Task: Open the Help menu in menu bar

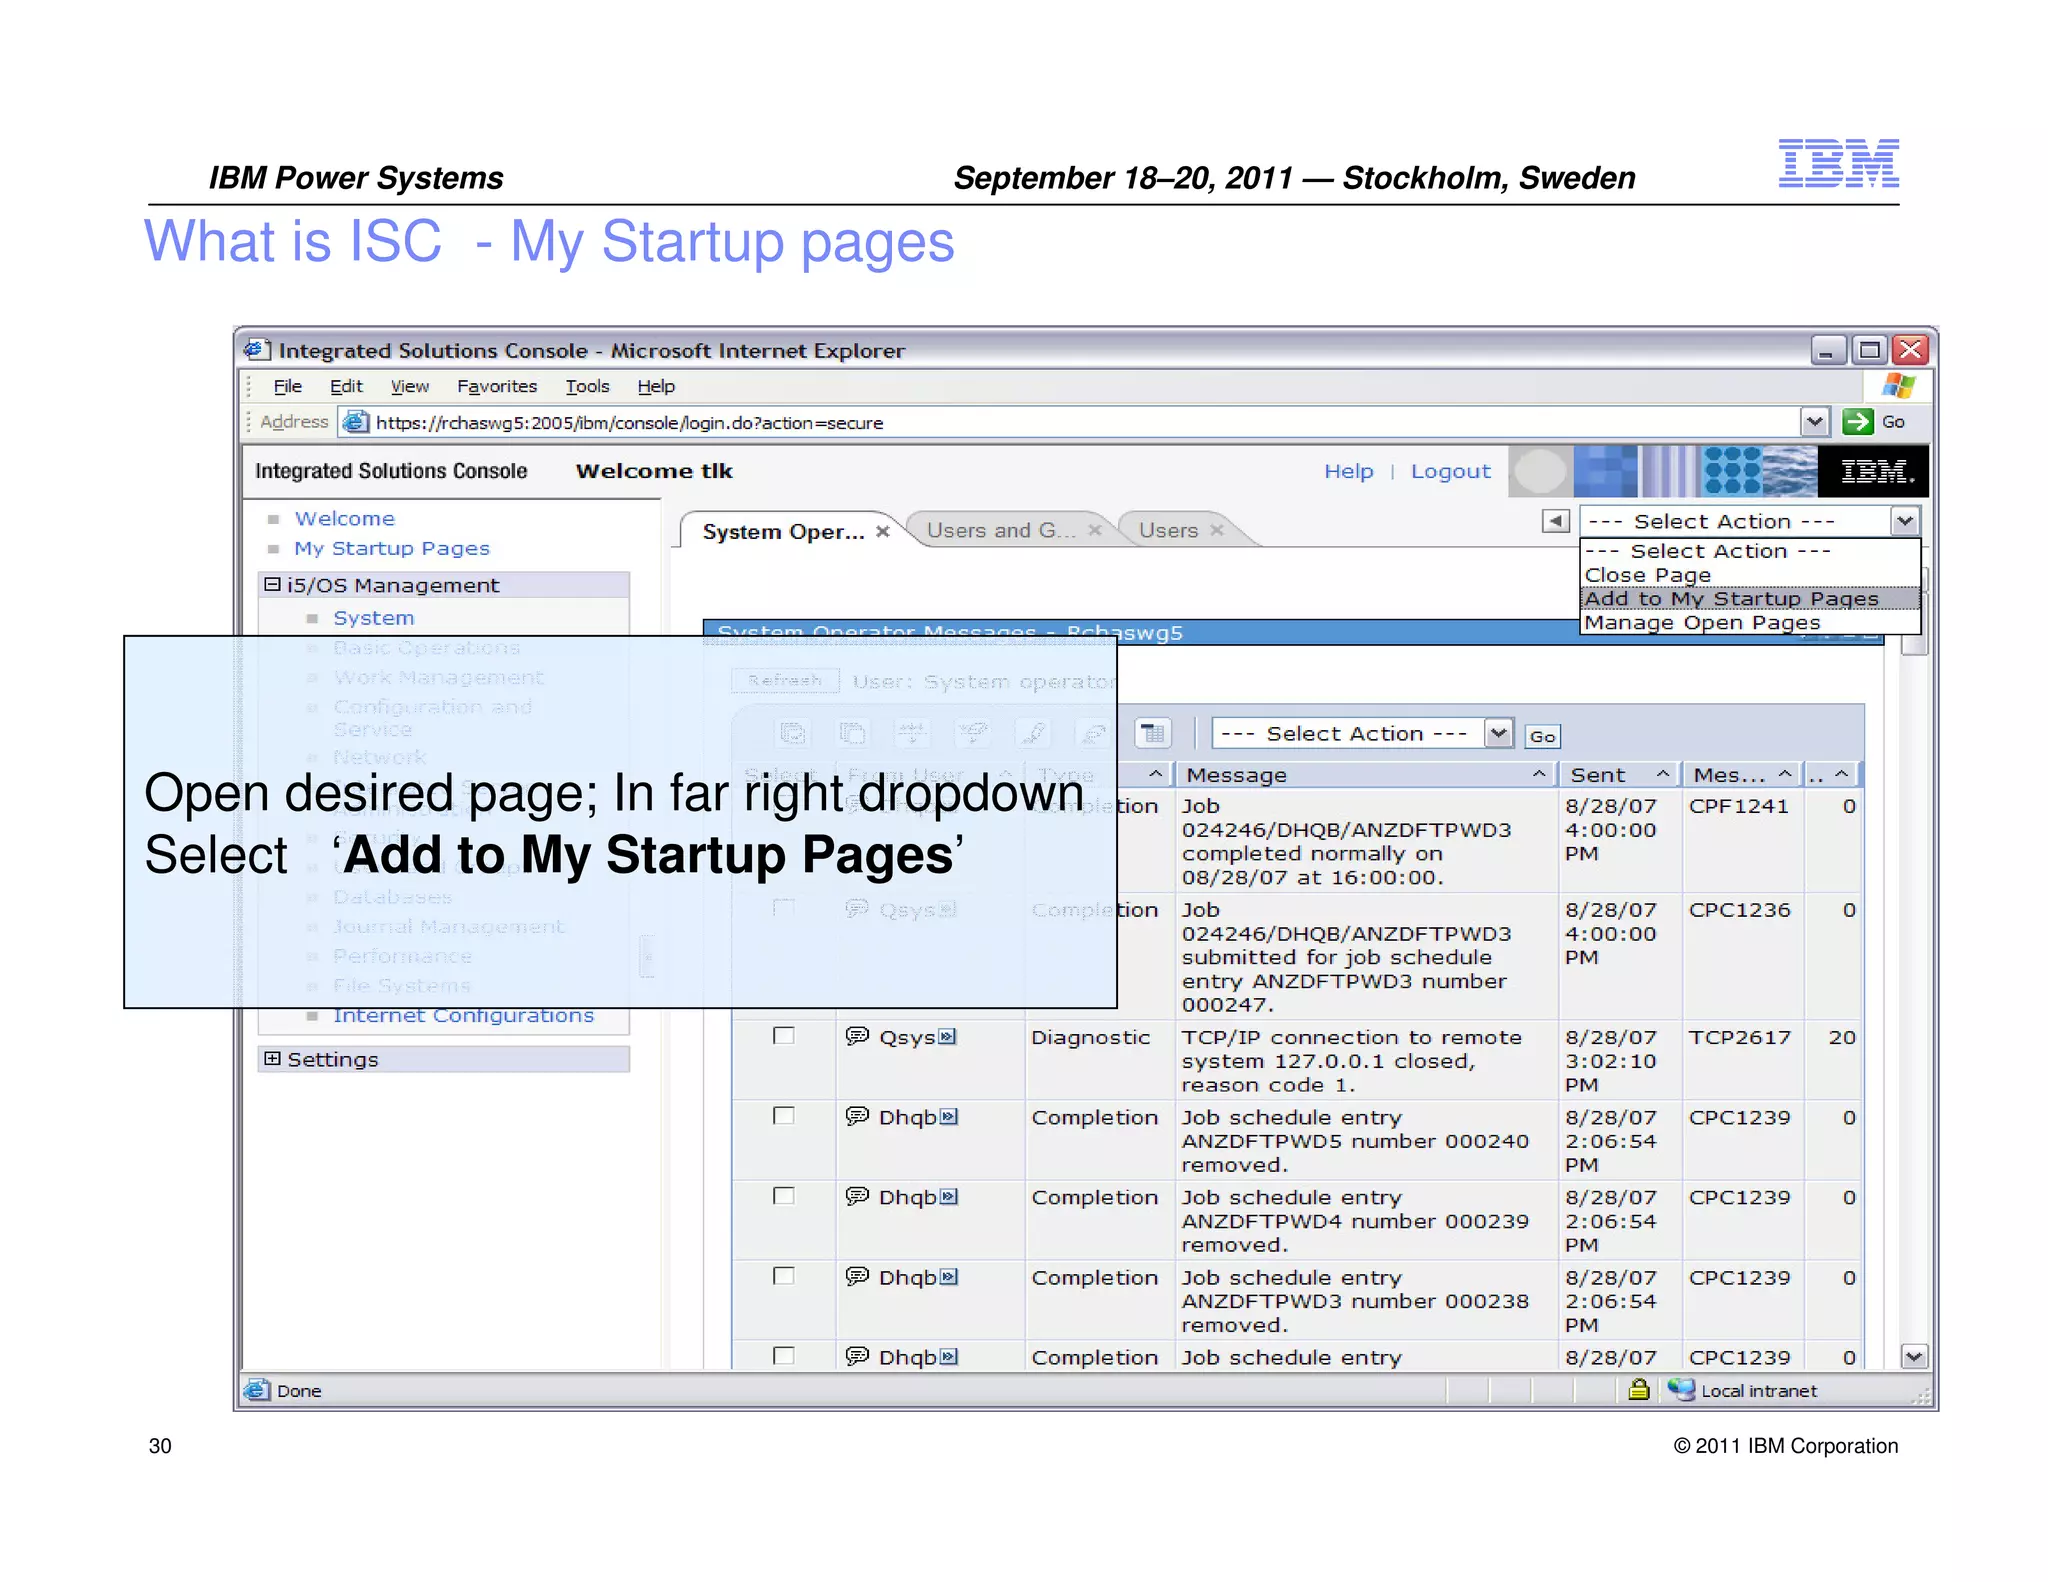Action: point(656,386)
